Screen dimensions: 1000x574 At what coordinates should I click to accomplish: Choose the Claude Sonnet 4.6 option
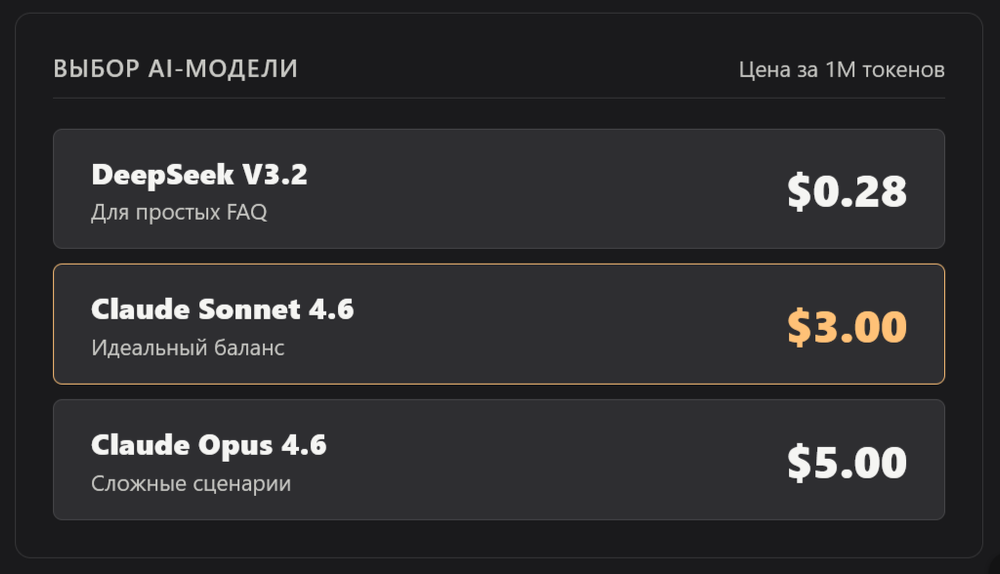(x=499, y=324)
